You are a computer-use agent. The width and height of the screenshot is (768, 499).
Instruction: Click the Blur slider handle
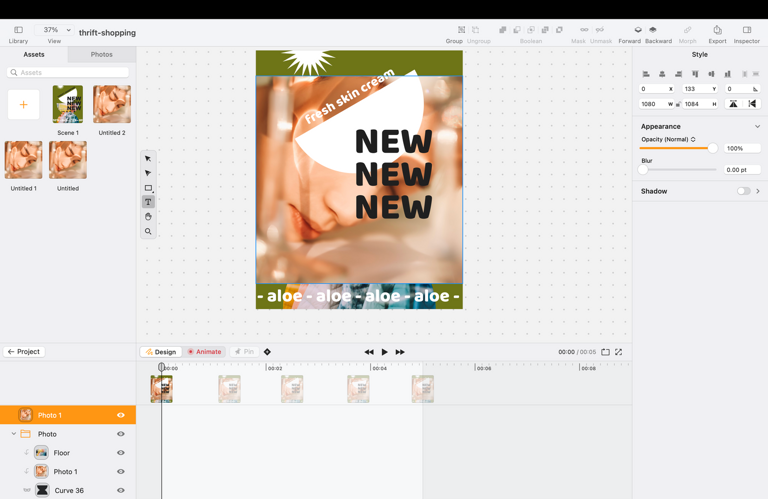coord(643,169)
